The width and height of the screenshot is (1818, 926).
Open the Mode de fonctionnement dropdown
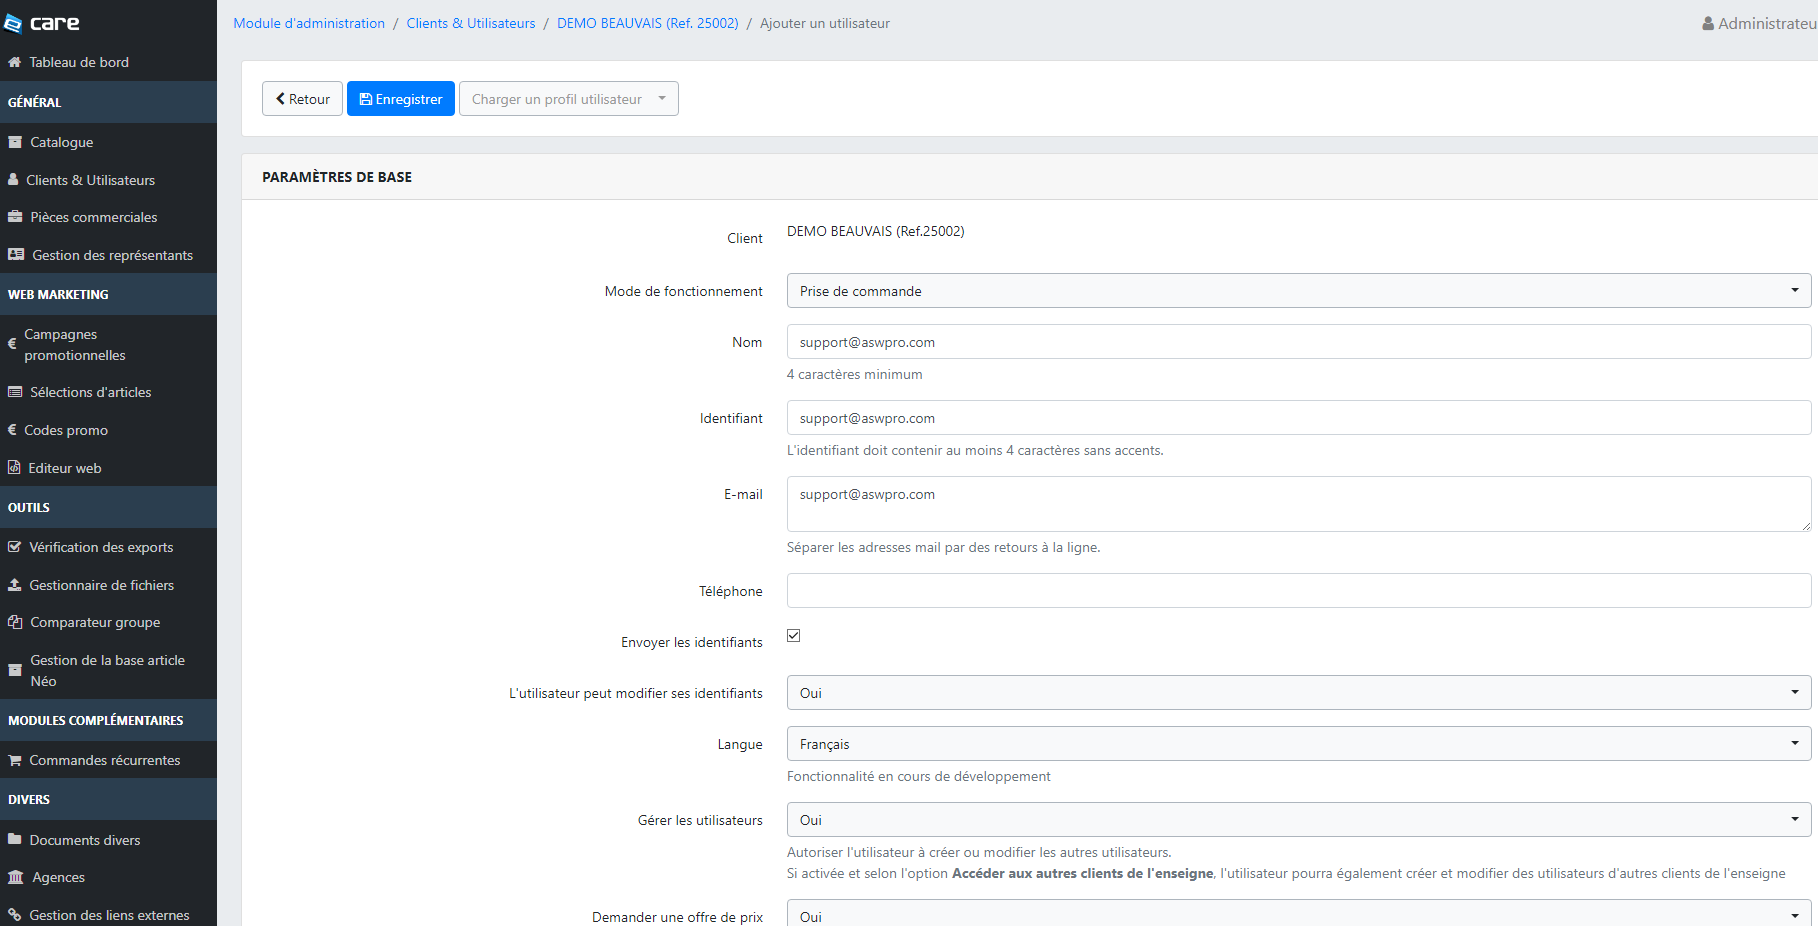[1298, 291]
